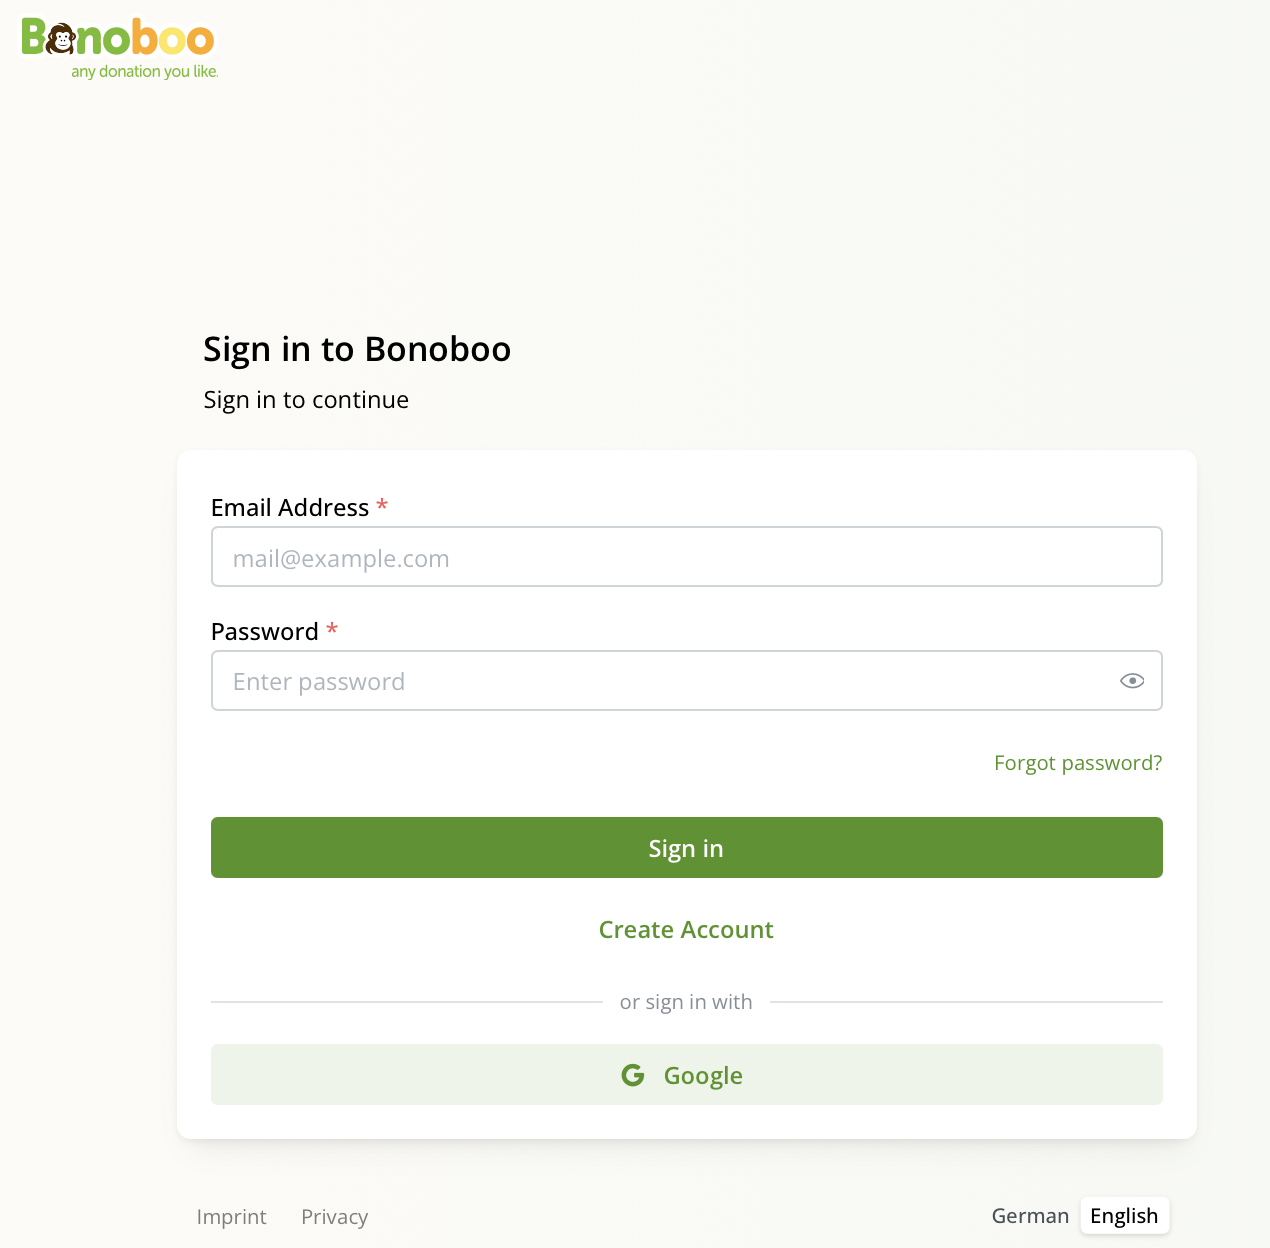Click the "or sign in with" divider text
Image resolution: width=1270 pixels, height=1248 pixels.
point(686,1002)
